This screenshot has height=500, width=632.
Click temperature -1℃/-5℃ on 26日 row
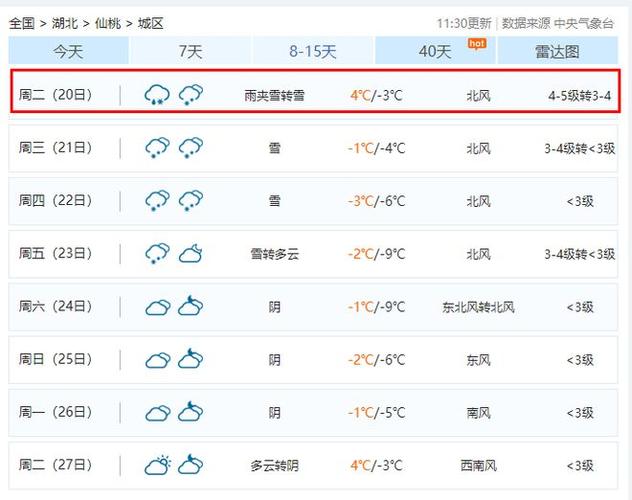pyautogui.click(x=376, y=413)
